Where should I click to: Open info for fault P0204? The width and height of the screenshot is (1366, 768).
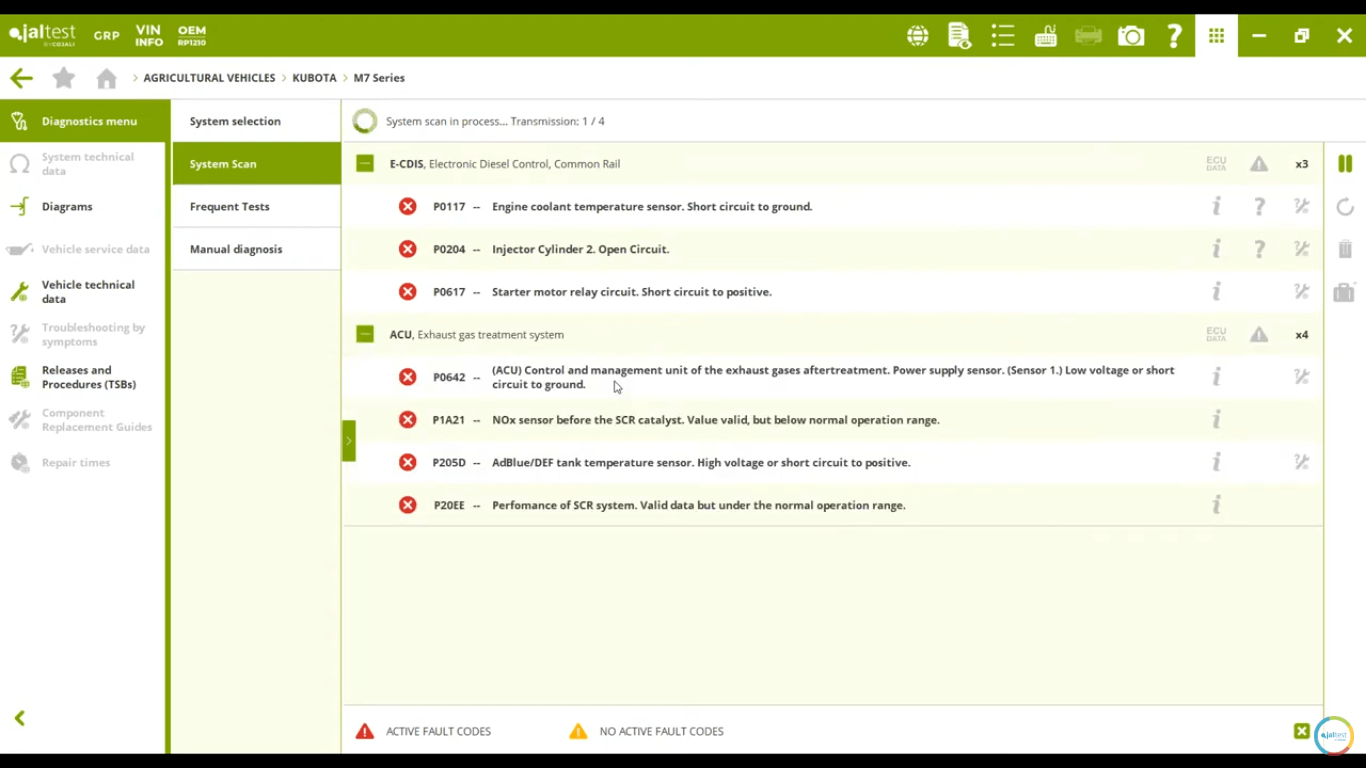1216,249
